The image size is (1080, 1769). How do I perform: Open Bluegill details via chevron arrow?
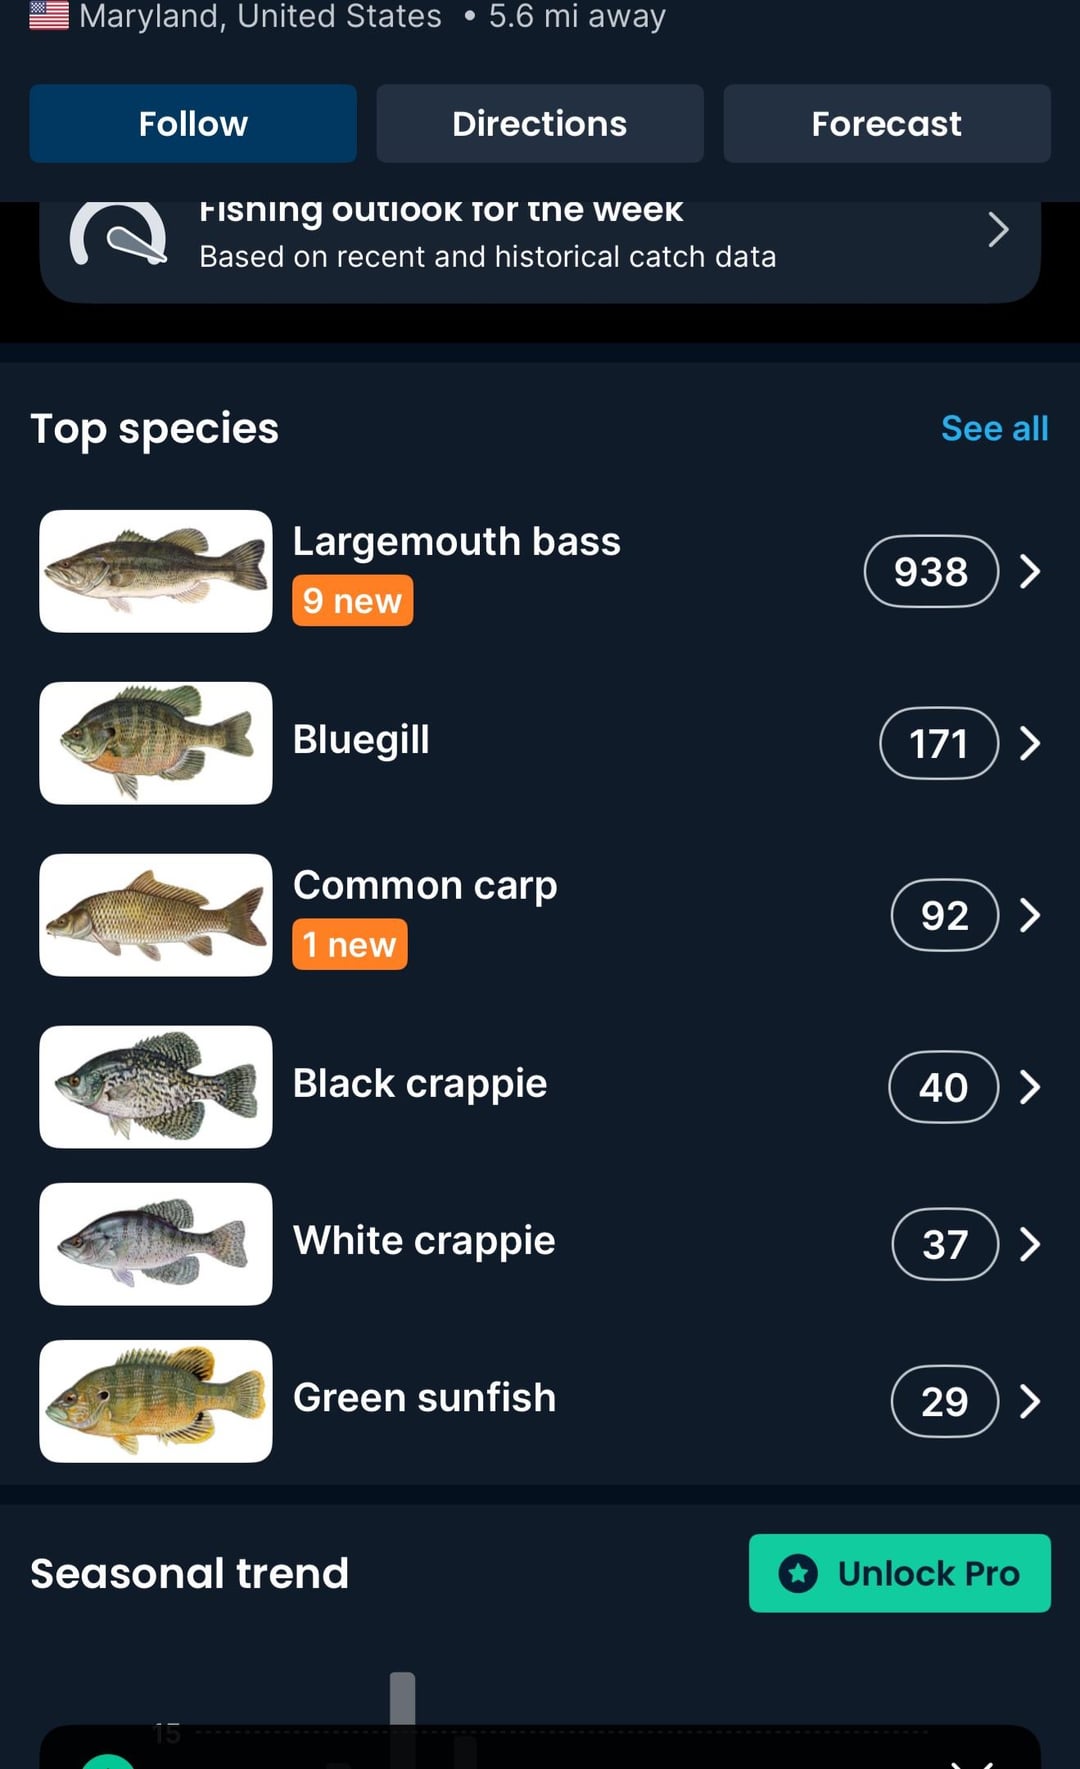(1030, 743)
